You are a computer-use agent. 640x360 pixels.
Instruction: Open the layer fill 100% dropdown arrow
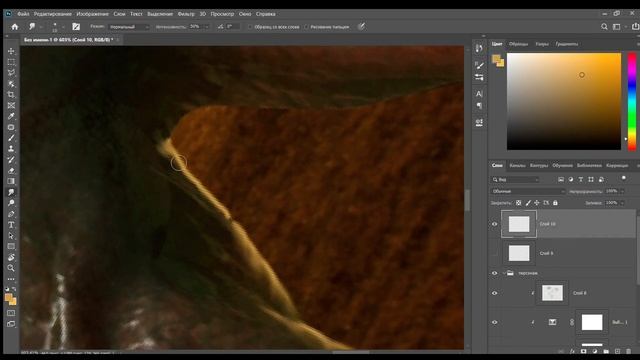[622, 203]
